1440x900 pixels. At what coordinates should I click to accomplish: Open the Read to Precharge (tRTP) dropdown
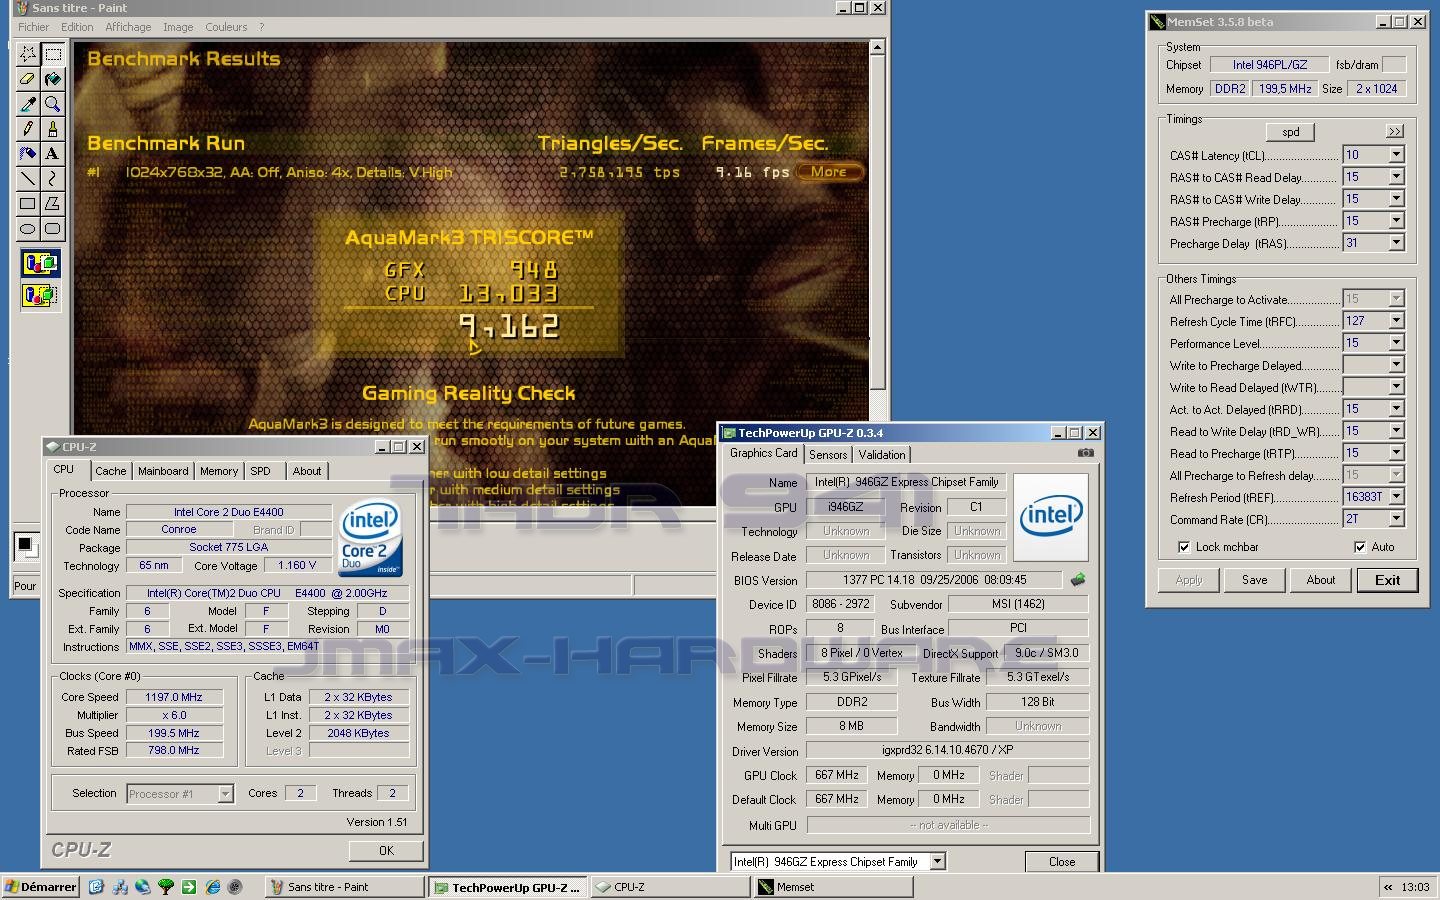[x=1396, y=453]
